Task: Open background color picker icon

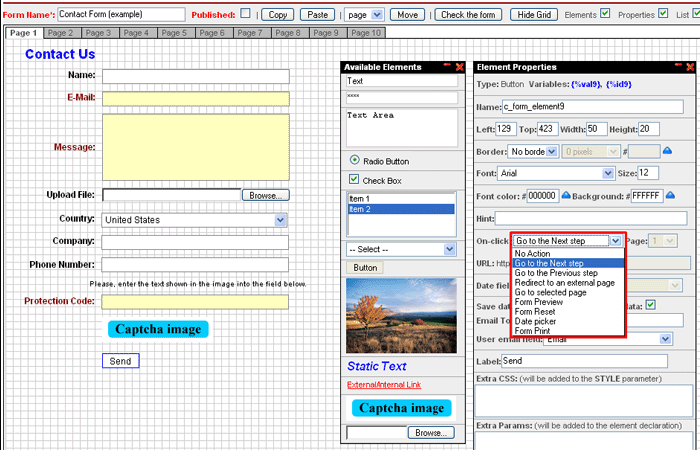Action: (670, 195)
